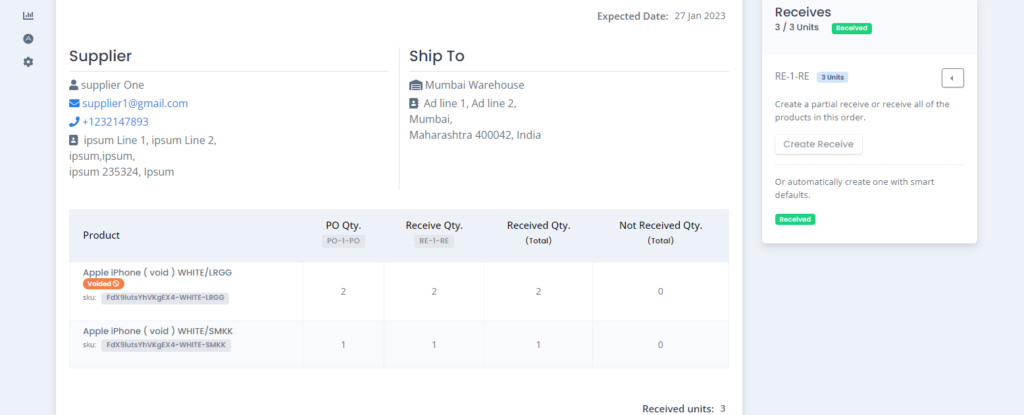Viewport: 1024px width, 415px height.
Task: Call the +1232147893 phone link
Action: pos(116,122)
